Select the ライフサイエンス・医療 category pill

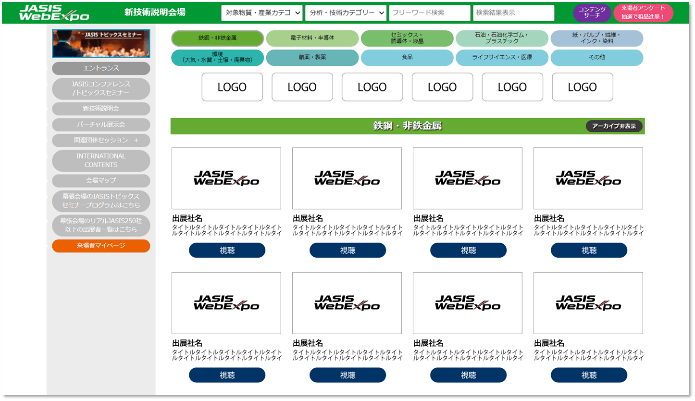pos(502,58)
